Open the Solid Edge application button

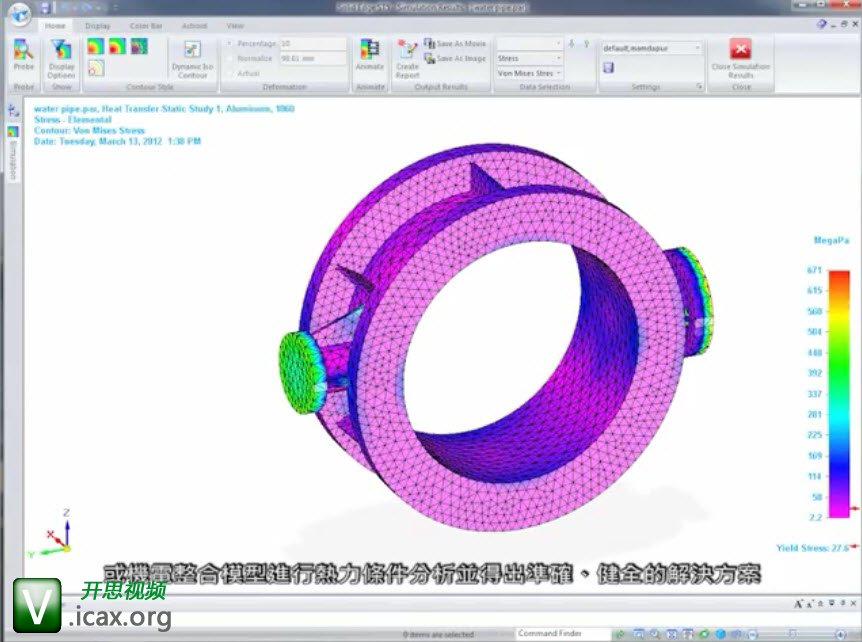pyautogui.click(x=20, y=14)
